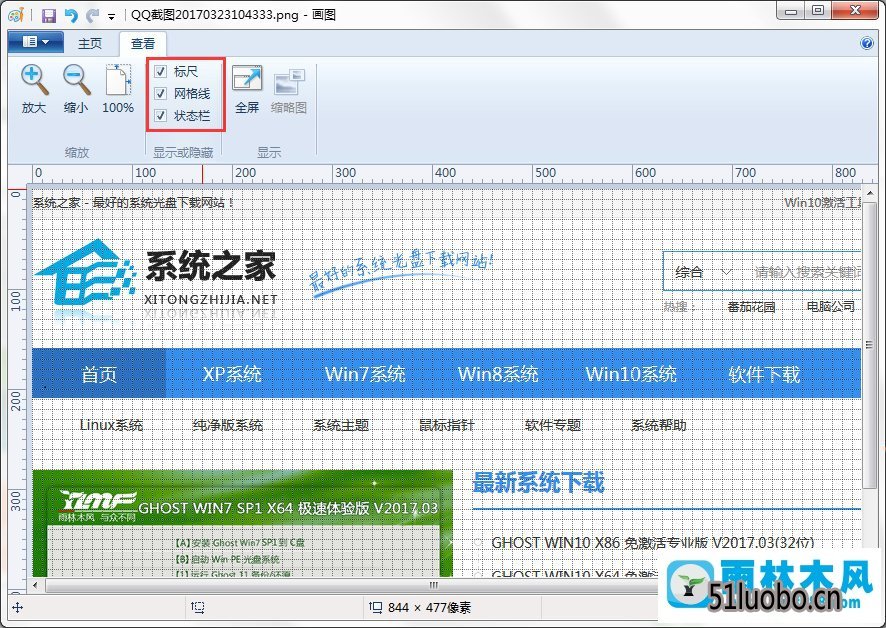Click 鼠标指针 text in the canvas

point(447,425)
